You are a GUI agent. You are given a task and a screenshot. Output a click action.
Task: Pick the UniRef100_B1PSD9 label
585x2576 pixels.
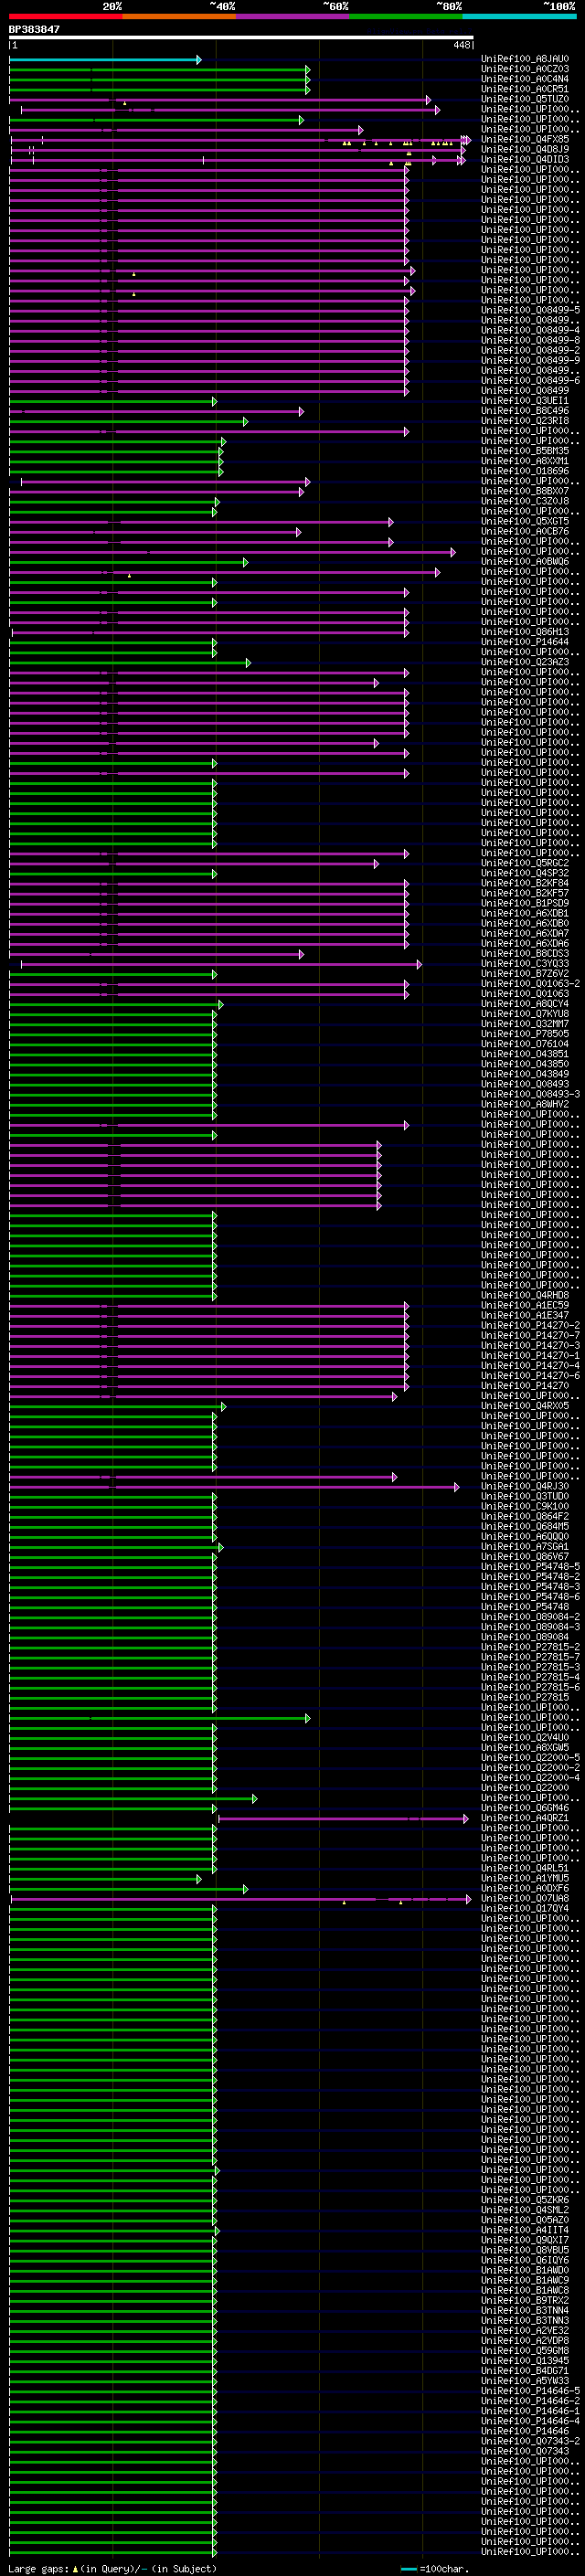coord(525,903)
